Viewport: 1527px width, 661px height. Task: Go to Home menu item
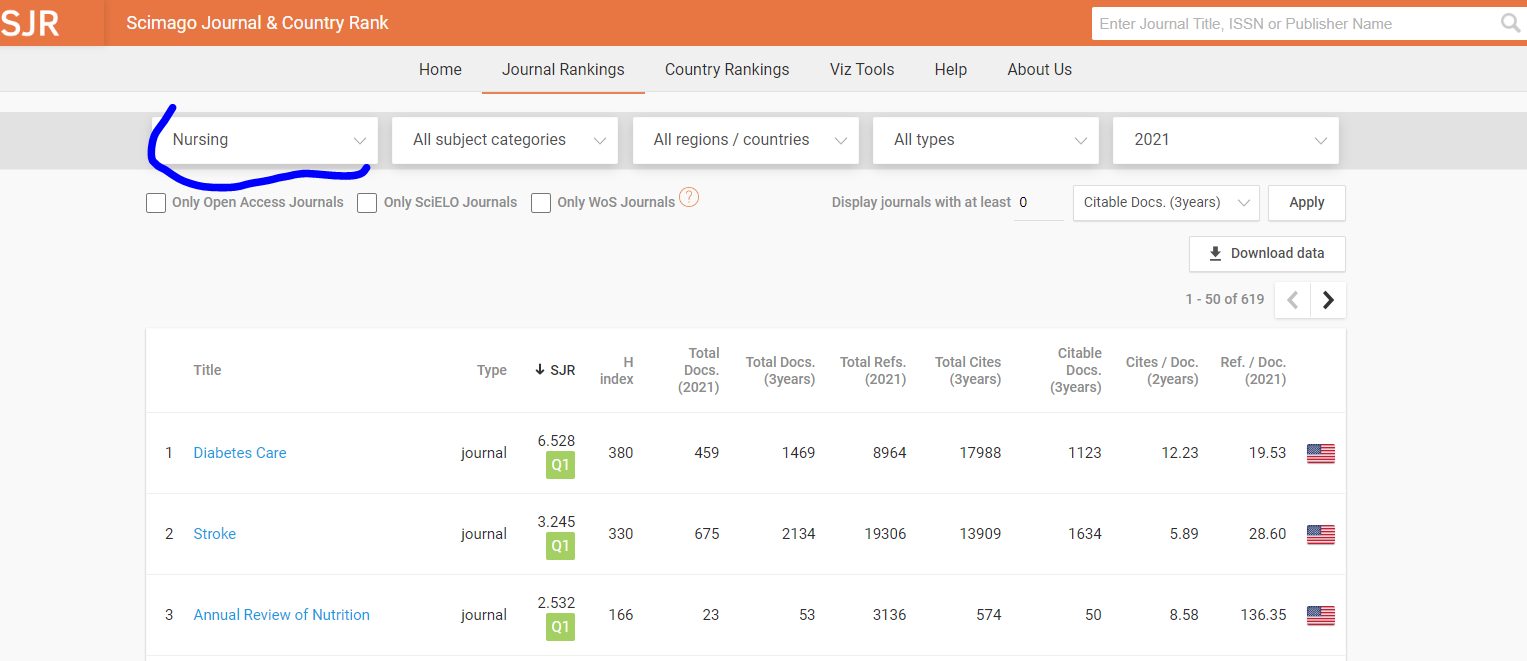(440, 69)
